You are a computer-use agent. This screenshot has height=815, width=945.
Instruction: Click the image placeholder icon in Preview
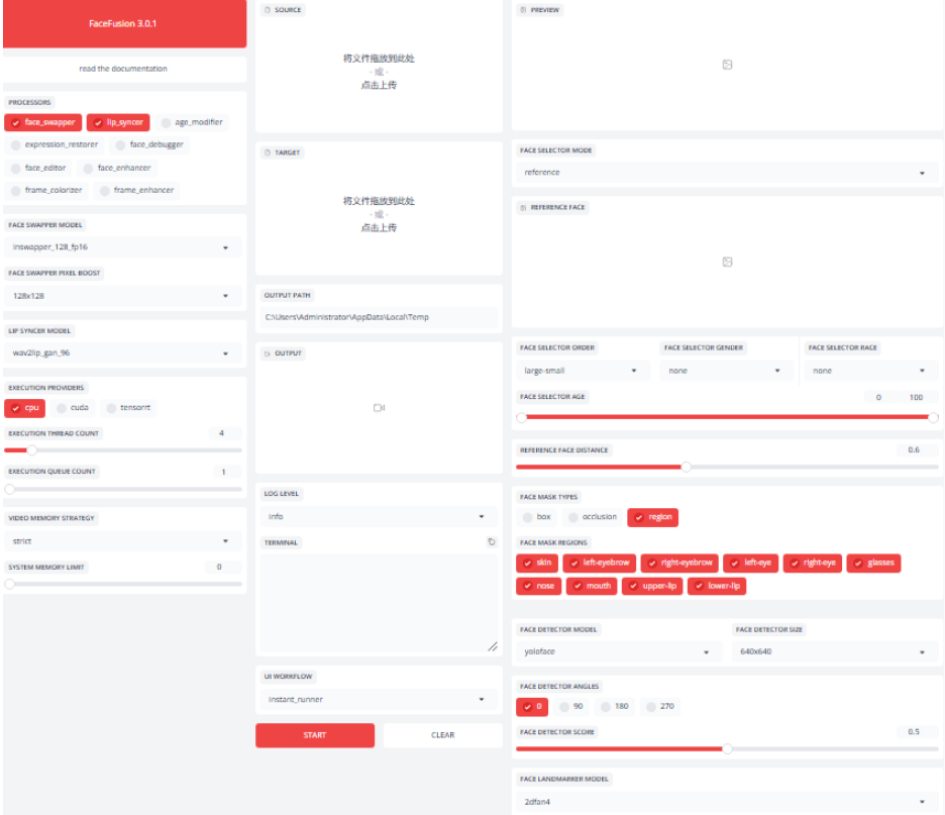727,65
